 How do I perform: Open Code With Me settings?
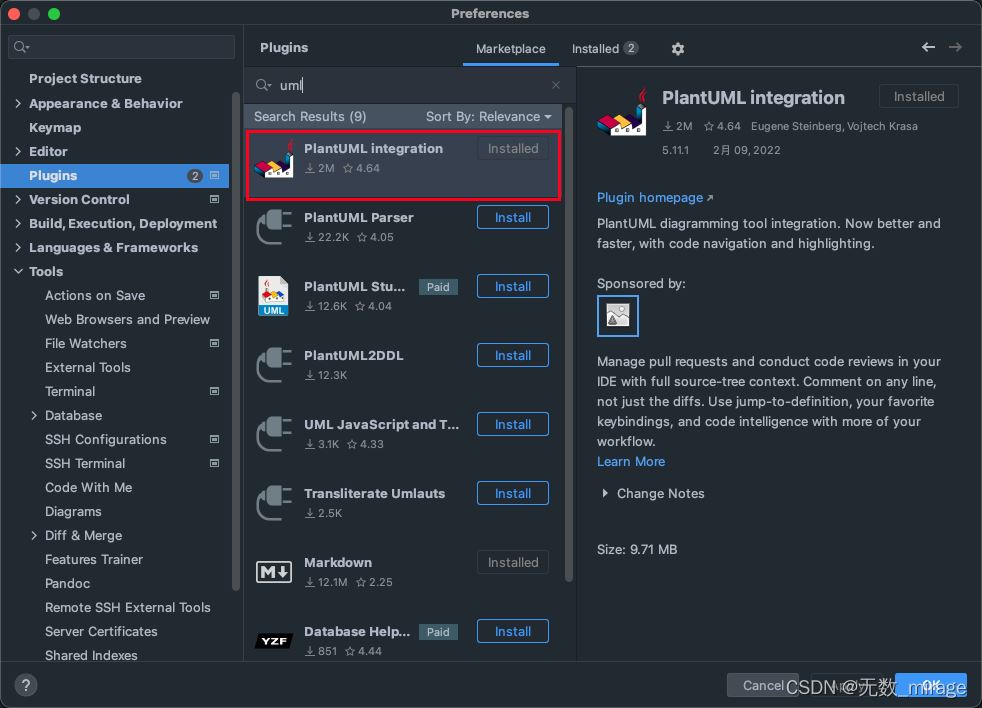tap(88, 487)
